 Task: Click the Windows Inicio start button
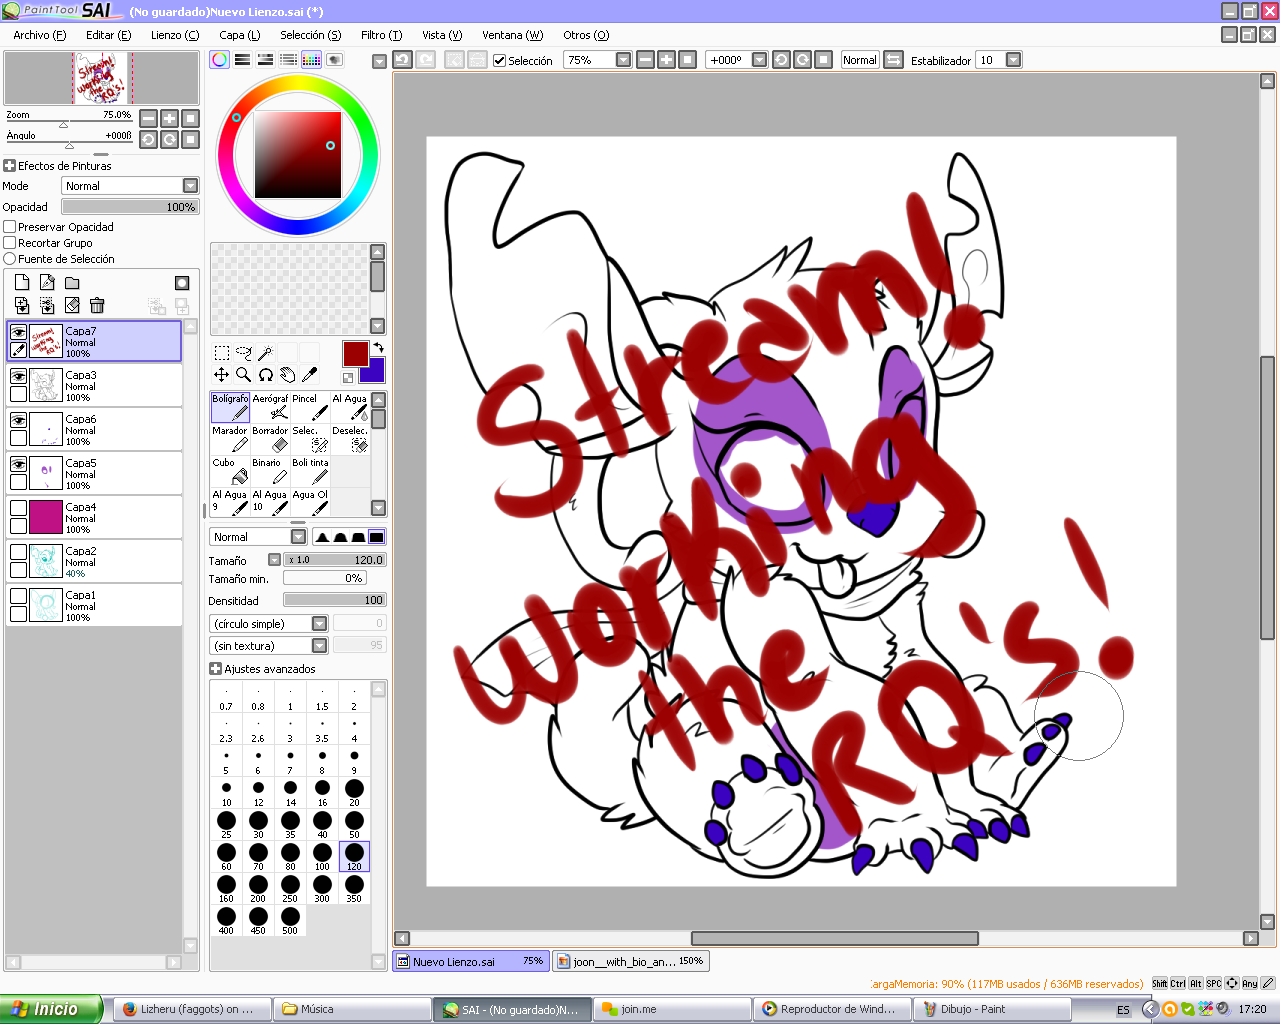coord(51,1009)
